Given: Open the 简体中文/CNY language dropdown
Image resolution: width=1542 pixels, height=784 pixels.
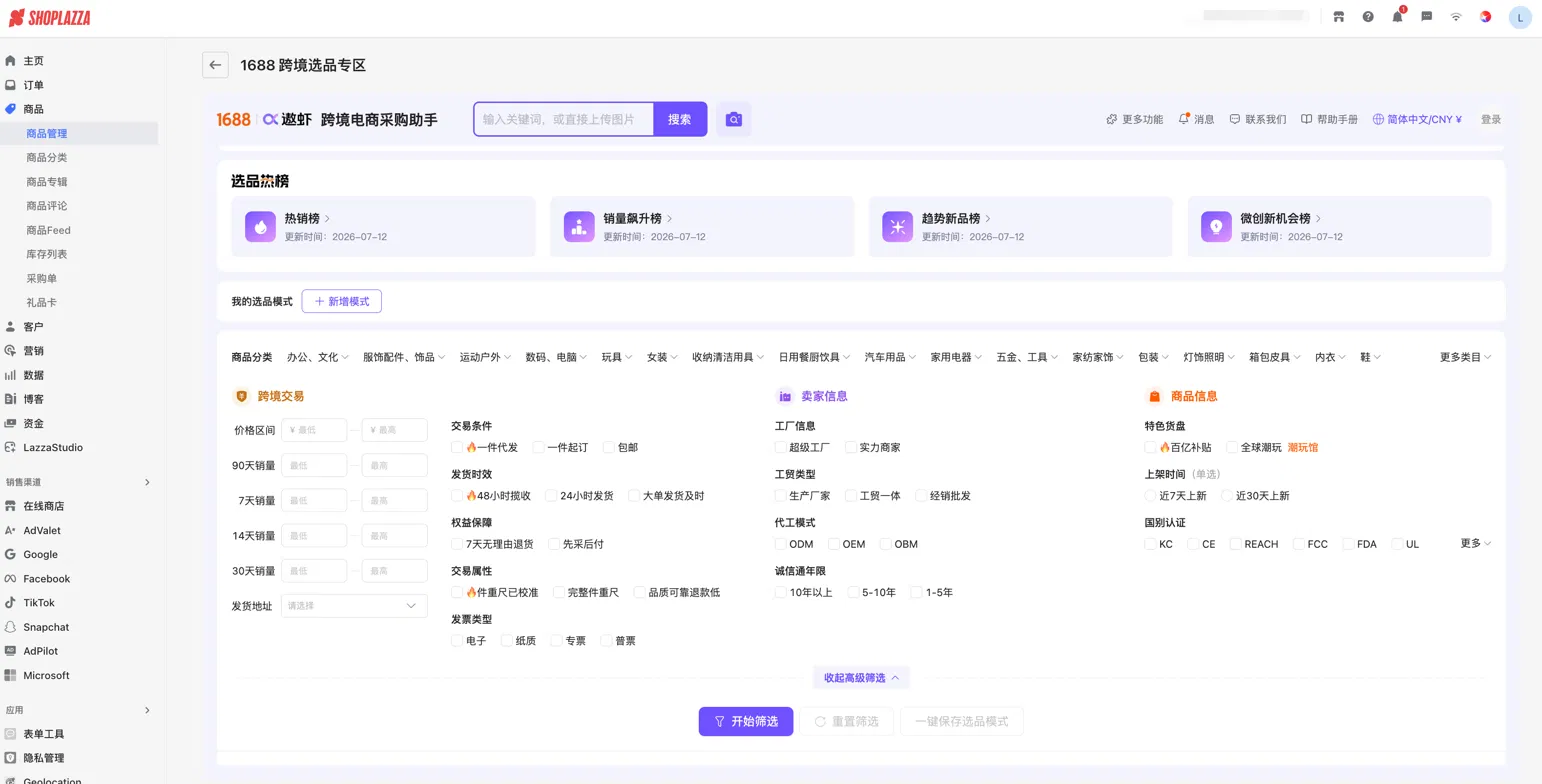Looking at the screenshot, I should (x=1418, y=119).
